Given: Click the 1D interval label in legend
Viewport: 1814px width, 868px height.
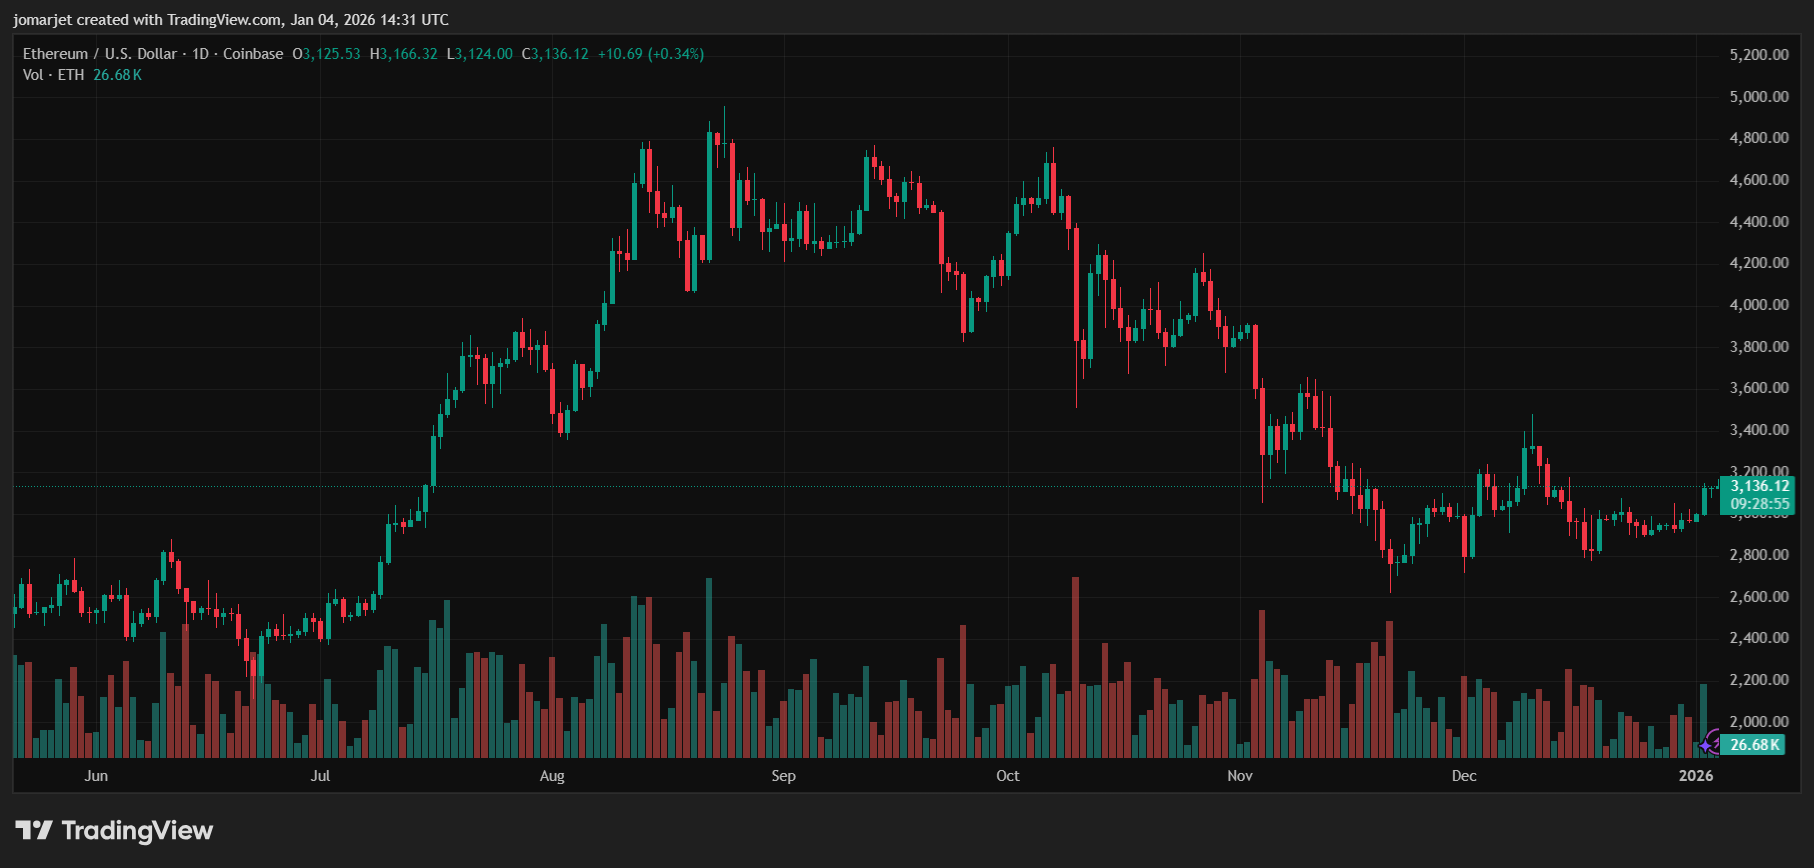Looking at the screenshot, I should (x=200, y=54).
